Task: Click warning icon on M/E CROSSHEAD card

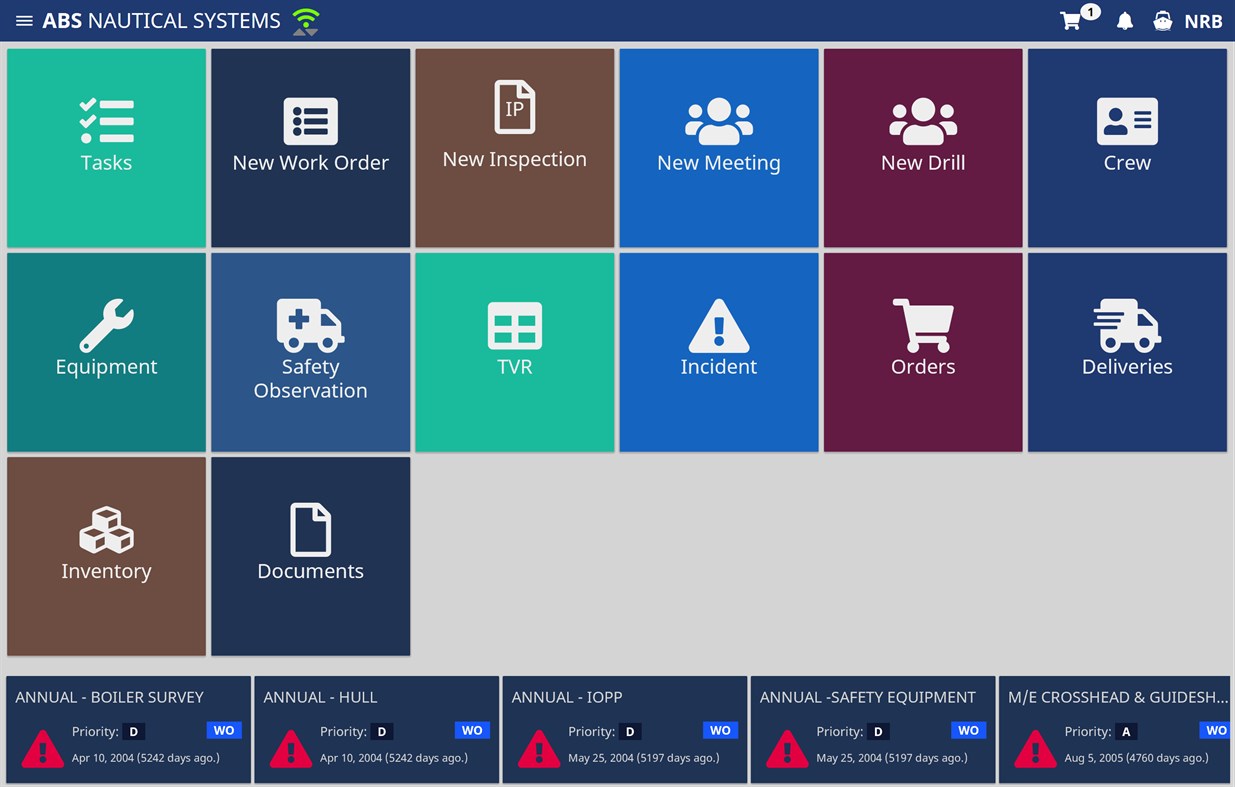Action: 1034,748
